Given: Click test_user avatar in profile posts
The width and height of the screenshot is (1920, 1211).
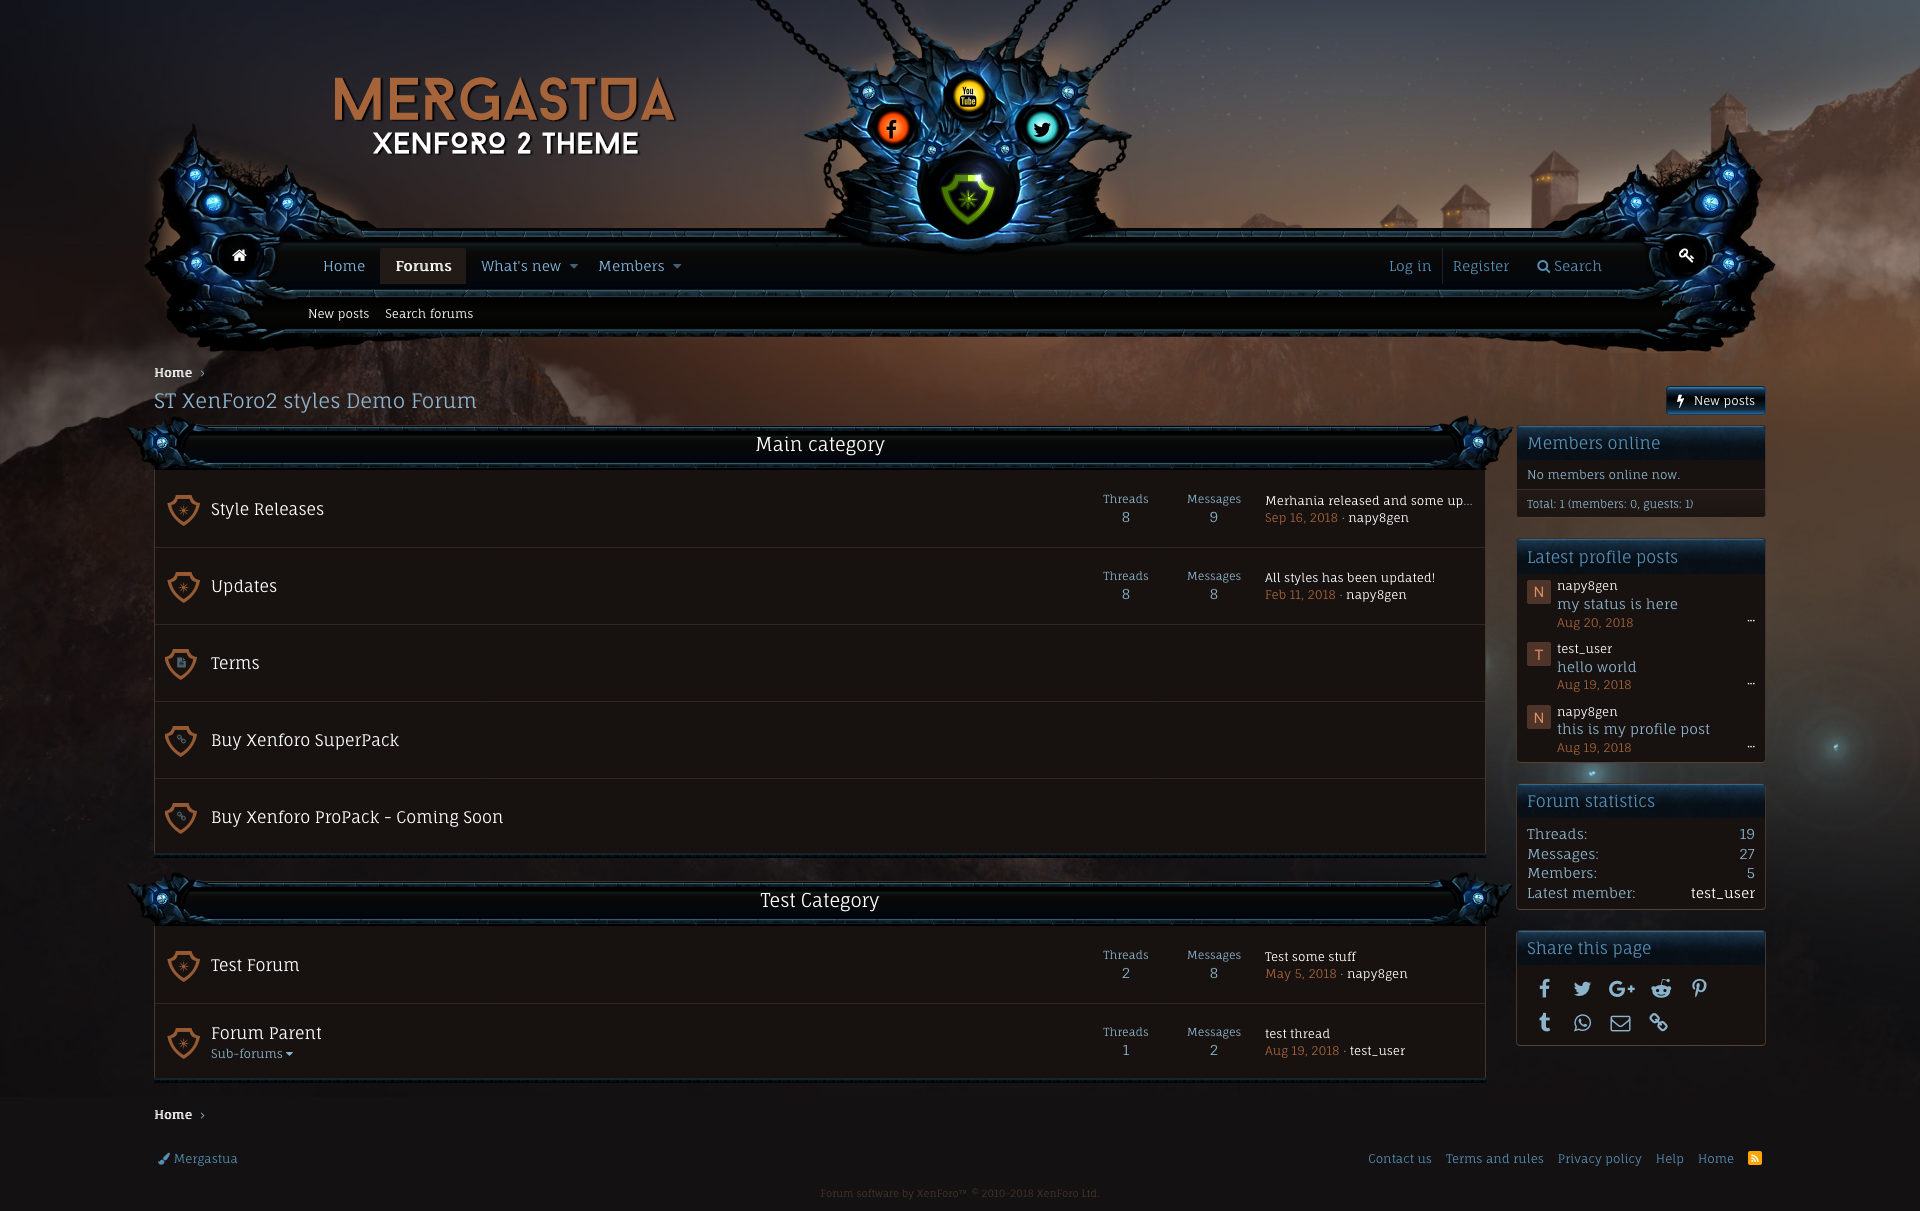Looking at the screenshot, I should [x=1538, y=655].
